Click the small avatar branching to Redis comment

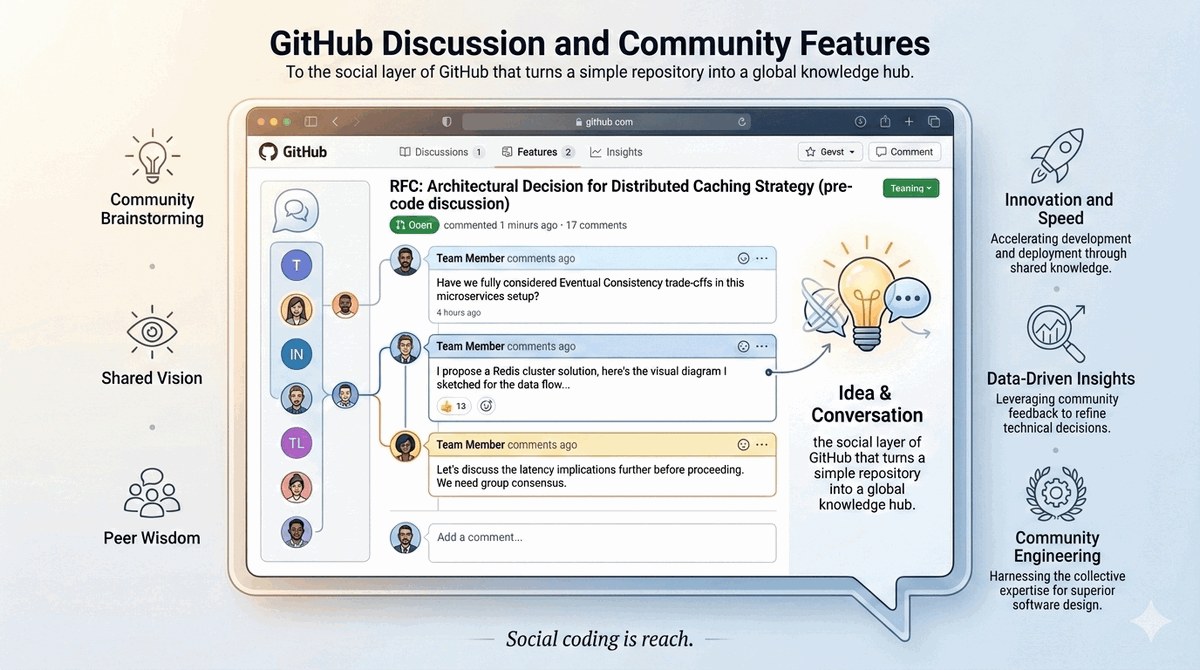345,394
